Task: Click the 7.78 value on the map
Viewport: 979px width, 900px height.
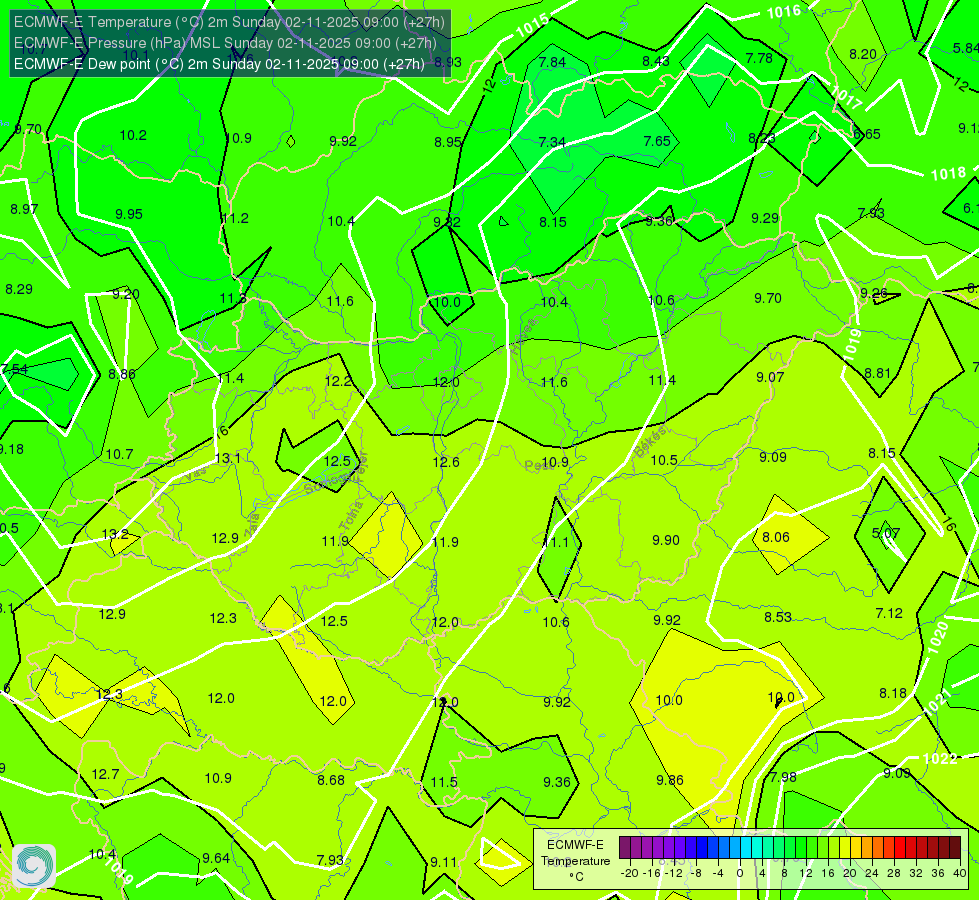Action: (759, 58)
